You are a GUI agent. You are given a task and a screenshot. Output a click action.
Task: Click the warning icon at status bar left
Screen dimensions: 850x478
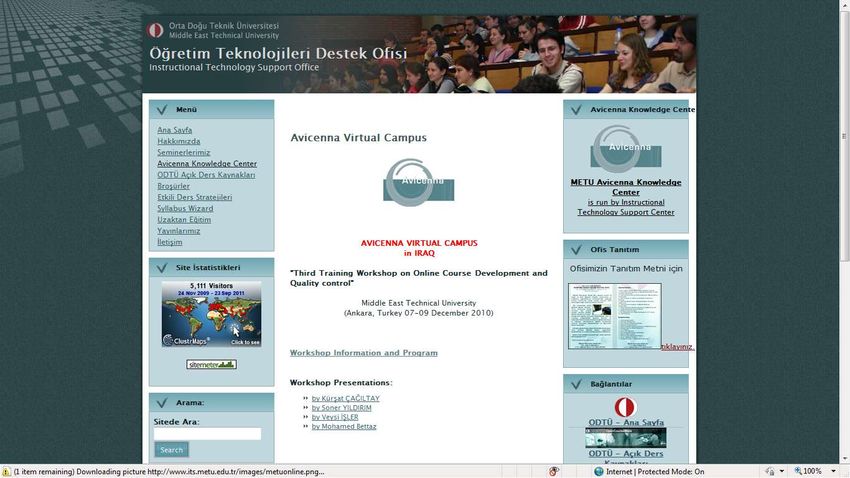point(6,471)
